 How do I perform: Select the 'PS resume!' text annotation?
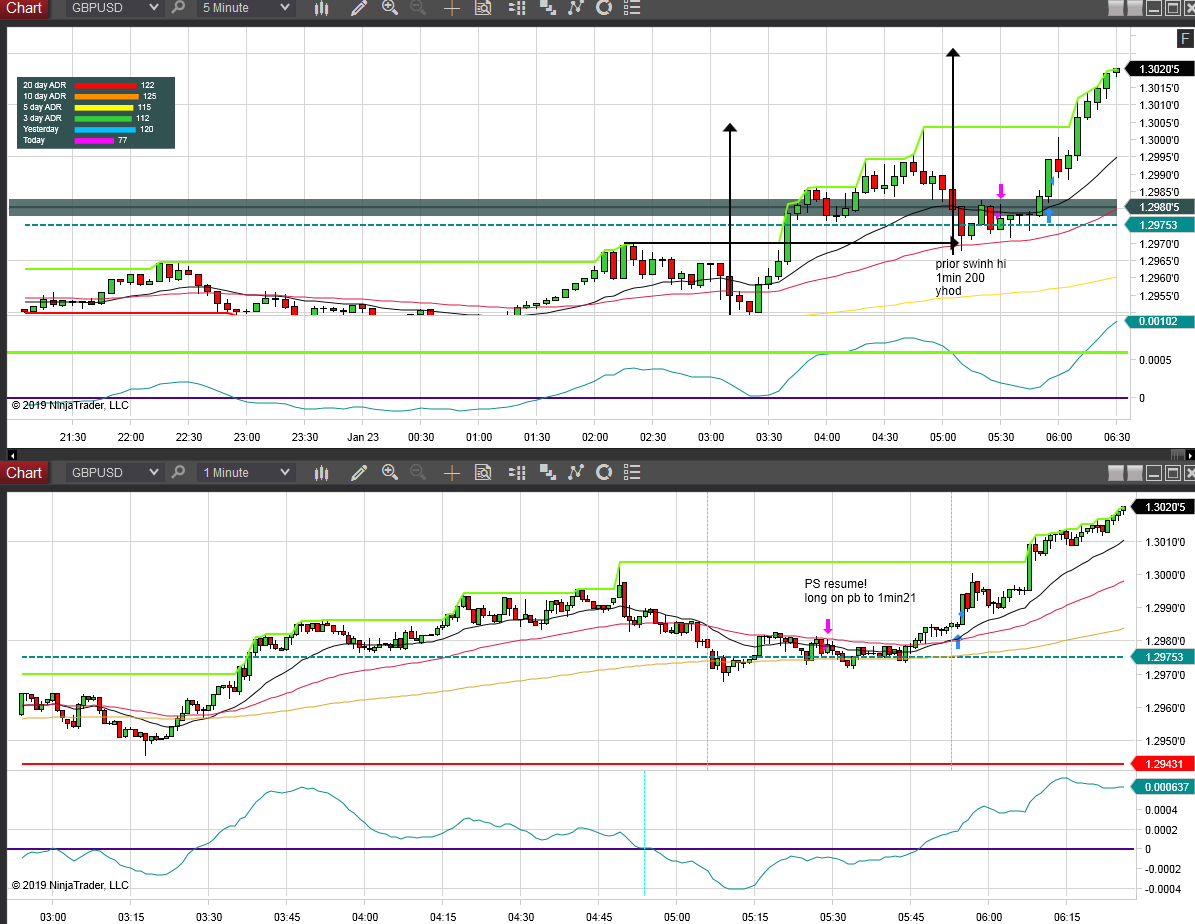tap(835, 584)
